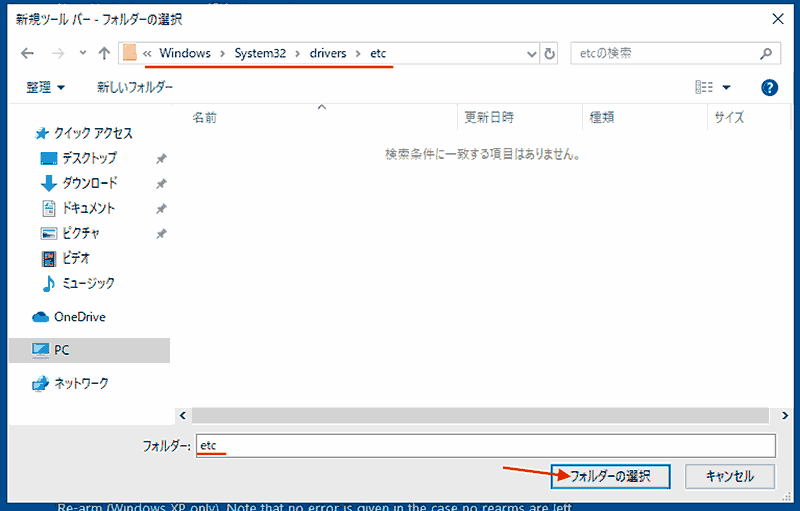
Task: Go up one folder level arrow
Action: coord(104,53)
